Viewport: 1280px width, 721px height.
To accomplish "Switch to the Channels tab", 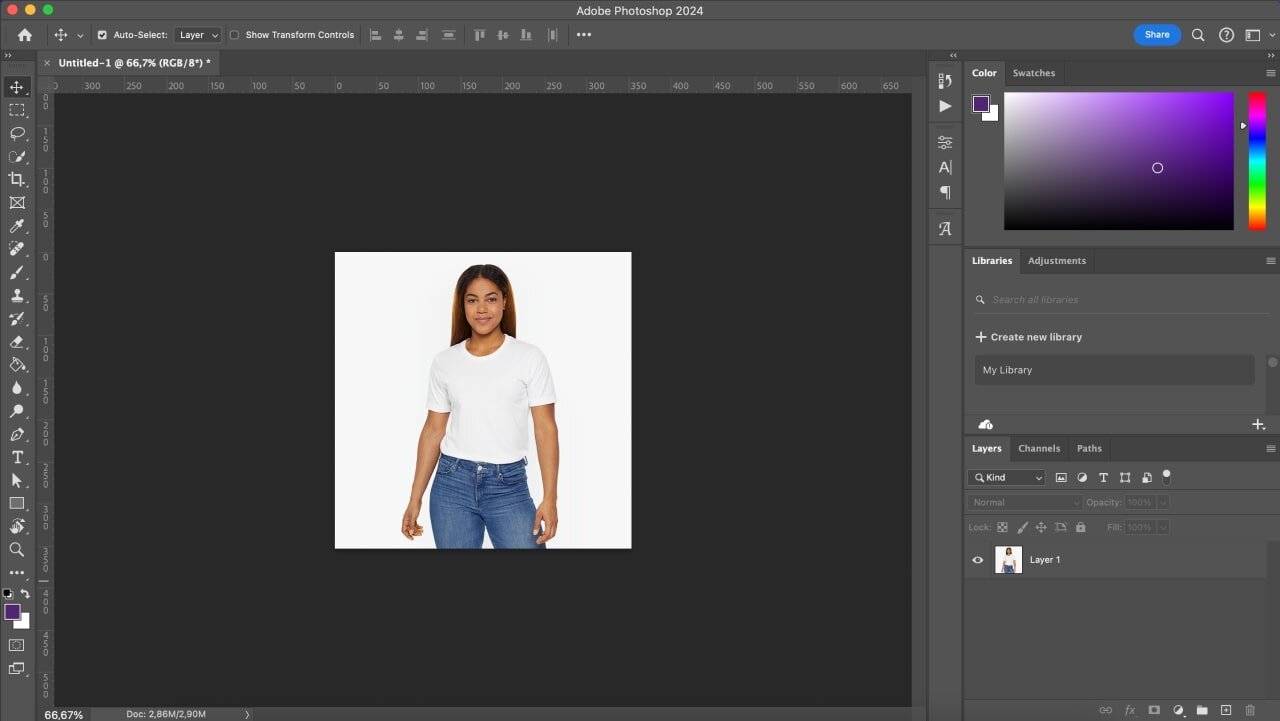I will click(x=1039, y=449).
